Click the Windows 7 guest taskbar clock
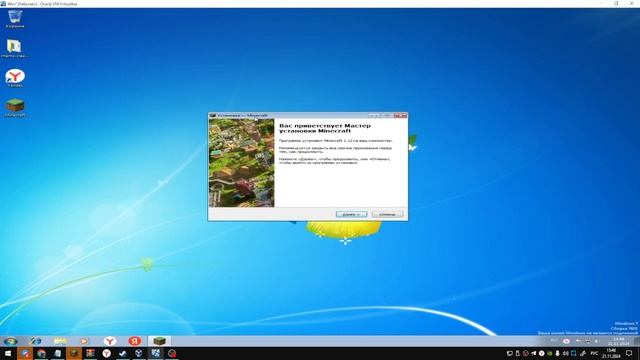Image resolution: width=640 pixels, height=360 pixels. pos(618,341)
